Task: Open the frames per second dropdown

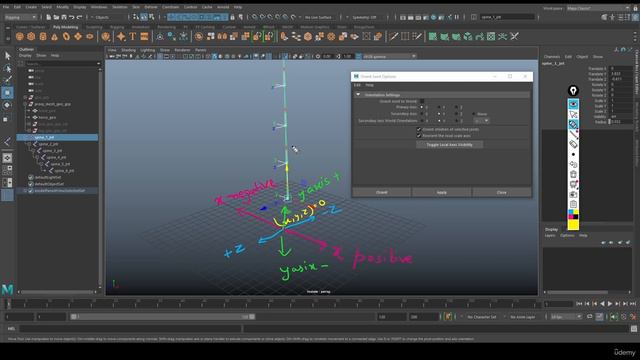Action: [566, 317]
